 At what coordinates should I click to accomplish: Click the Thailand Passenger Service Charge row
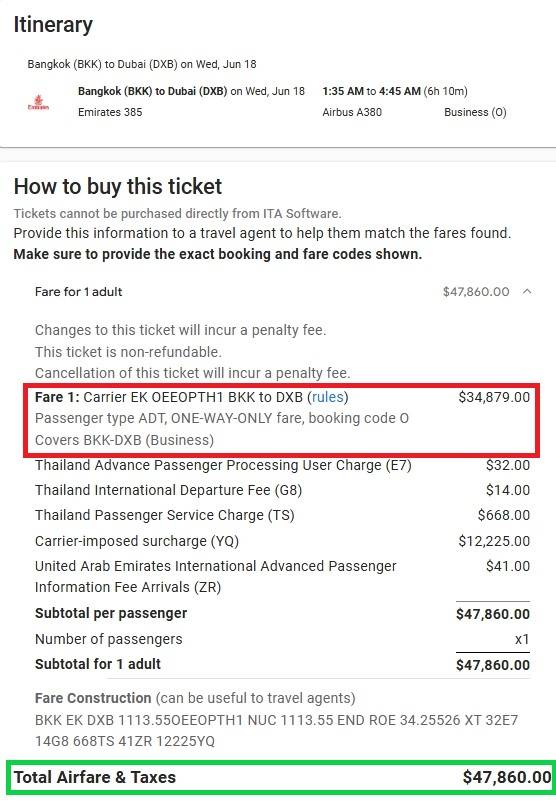(x=282, y=515)
